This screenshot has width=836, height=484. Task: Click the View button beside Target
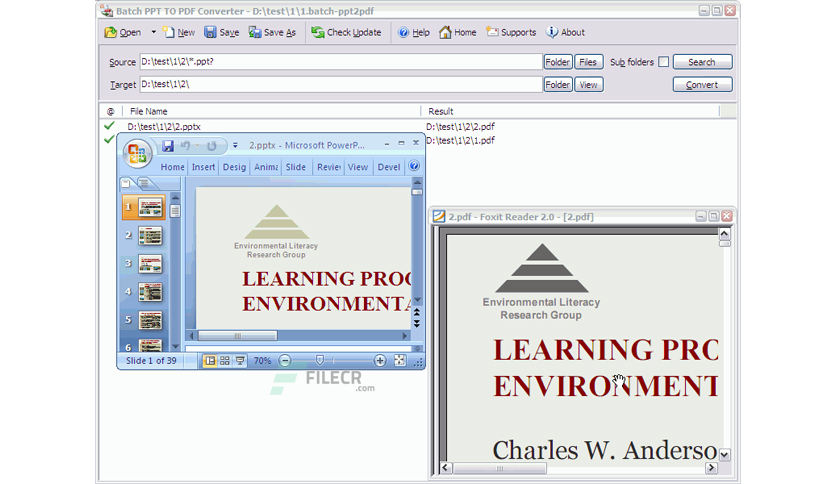point(589,85)
